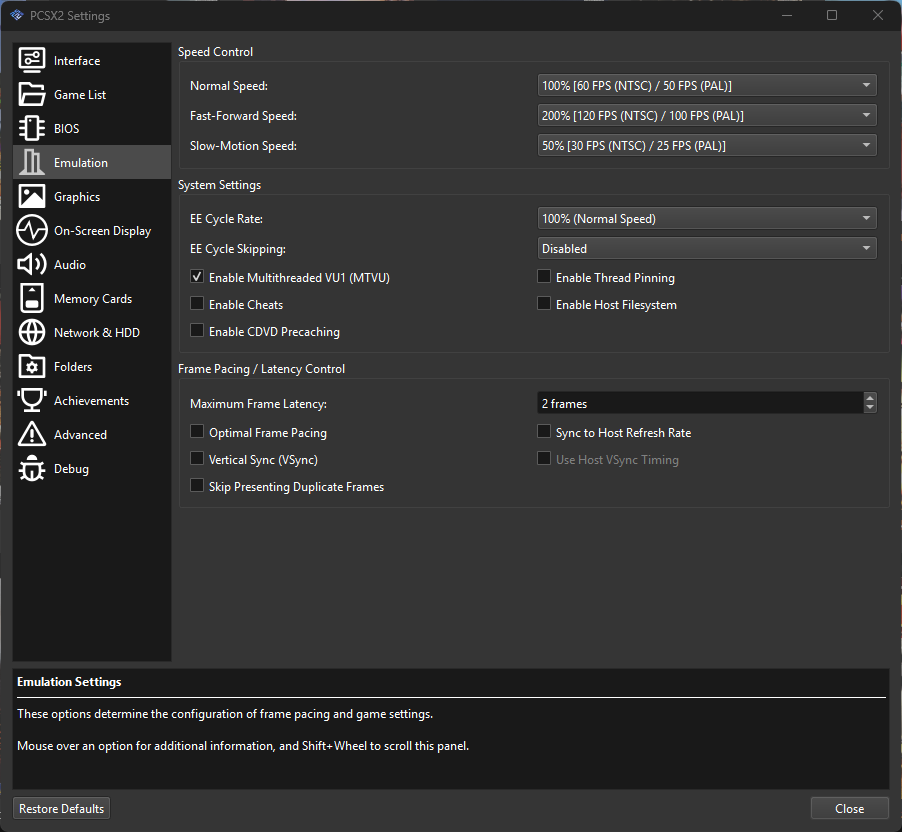902x832 pixels.
Task: Click the On-Screen Display pulse icon
Action: pyautogui.click(x=32, y=230)
